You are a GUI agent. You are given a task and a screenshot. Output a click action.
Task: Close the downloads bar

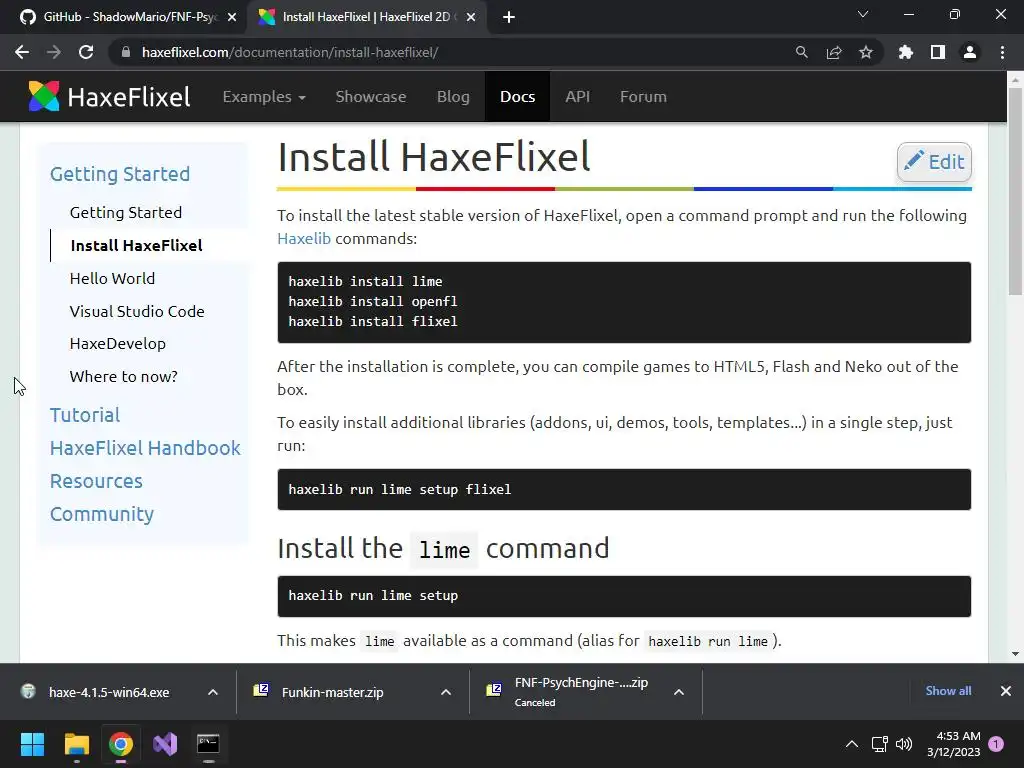point(1006,691)
